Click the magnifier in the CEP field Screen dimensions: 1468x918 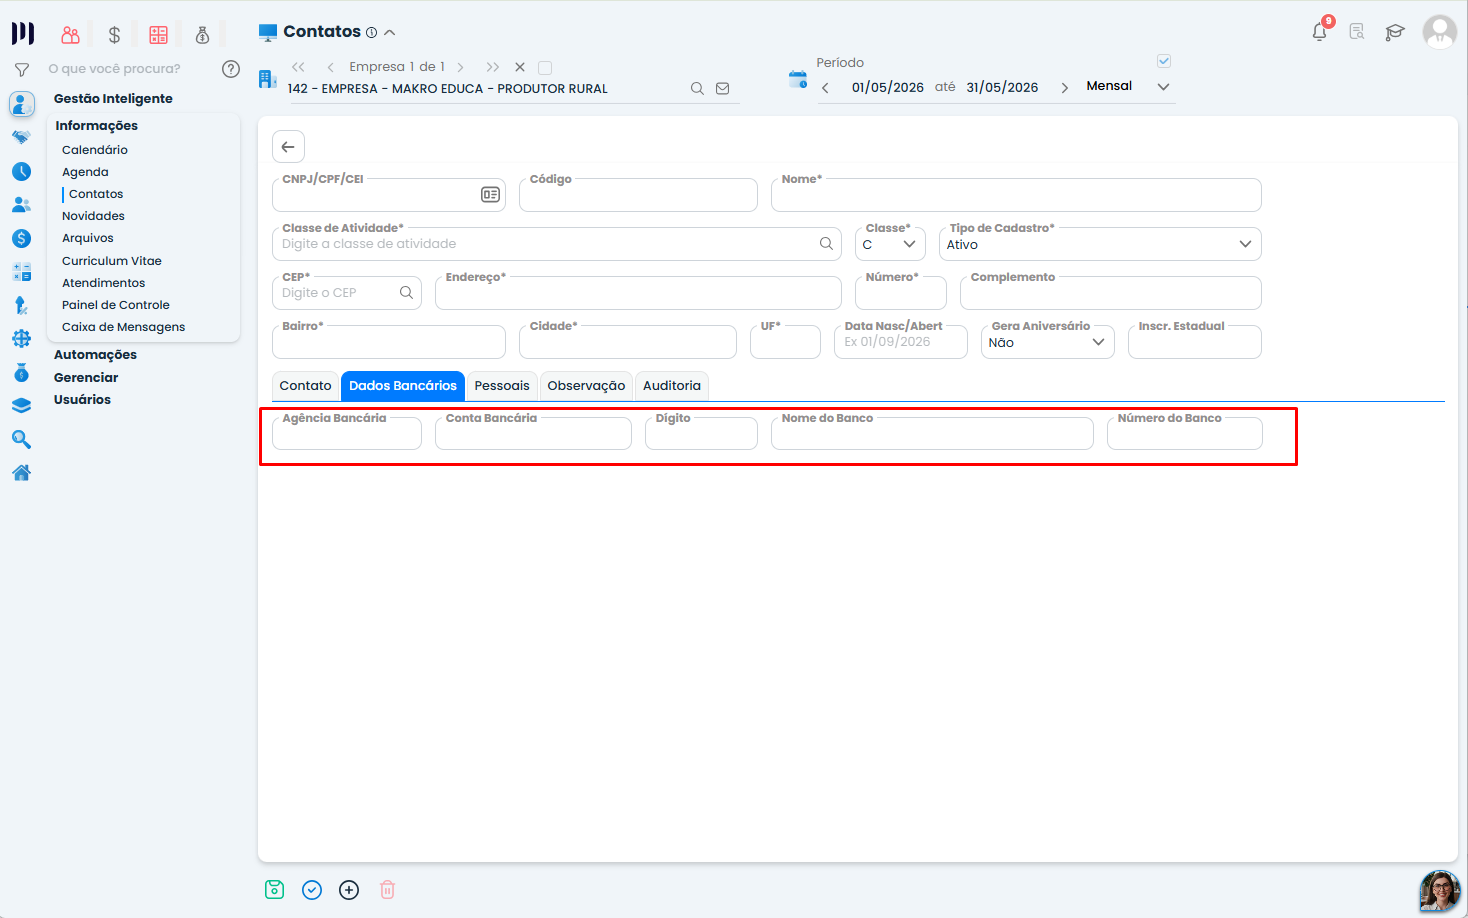point(406,293)
